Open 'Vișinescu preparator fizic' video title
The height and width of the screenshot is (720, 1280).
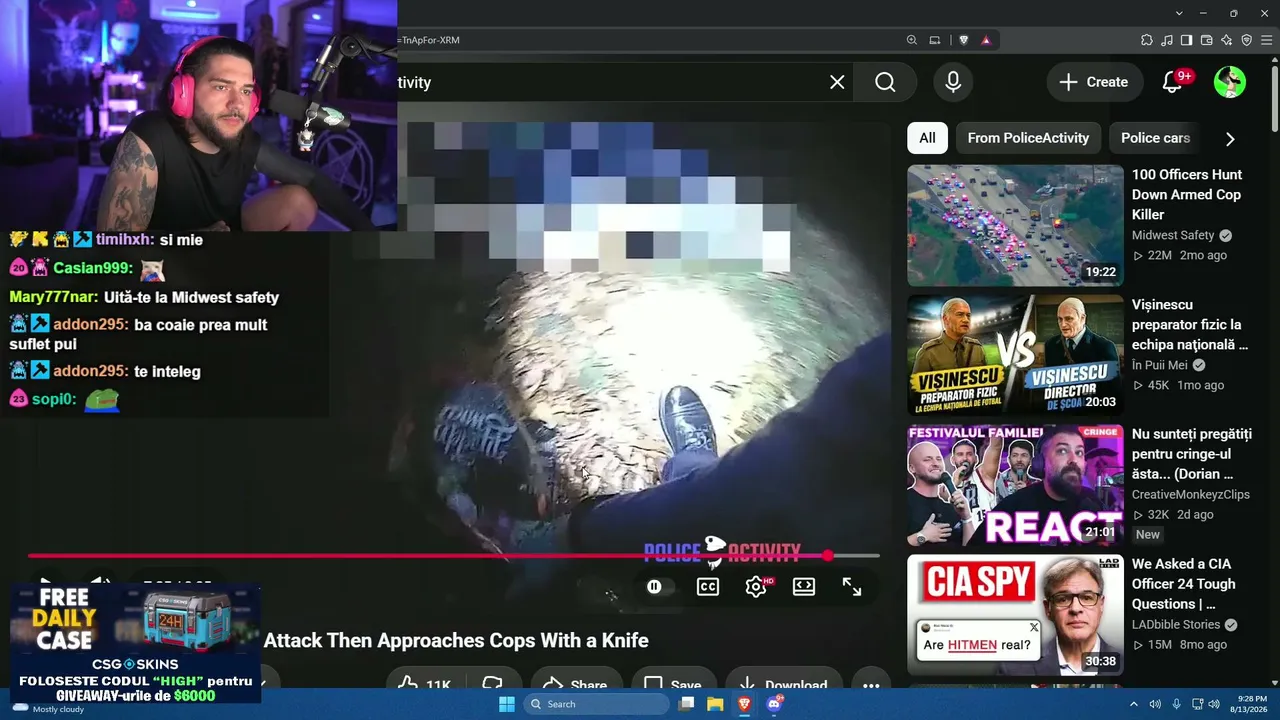tap(1190, 324)
